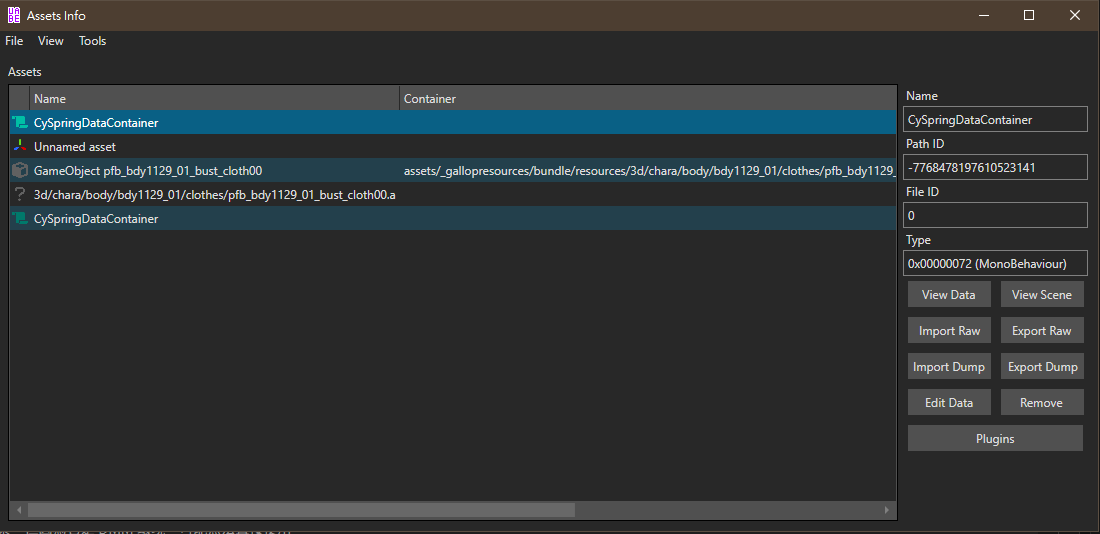
Task: Sort by the Container column header
Action: pos(649,99)
